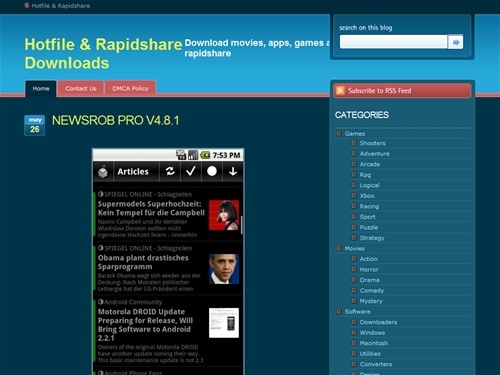Image resolution: width=500 pixels, height=375 pixels.
Task: Open the Adventure games category
Action: click(x=374, y=154)
